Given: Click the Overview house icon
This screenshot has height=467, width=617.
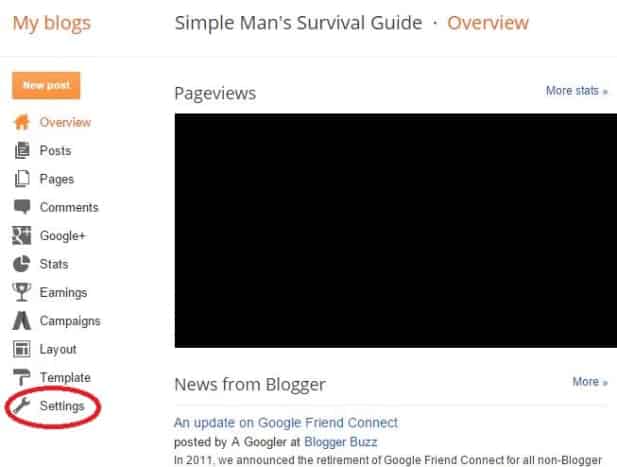Looking at the screenshot, I should [22, 122].
